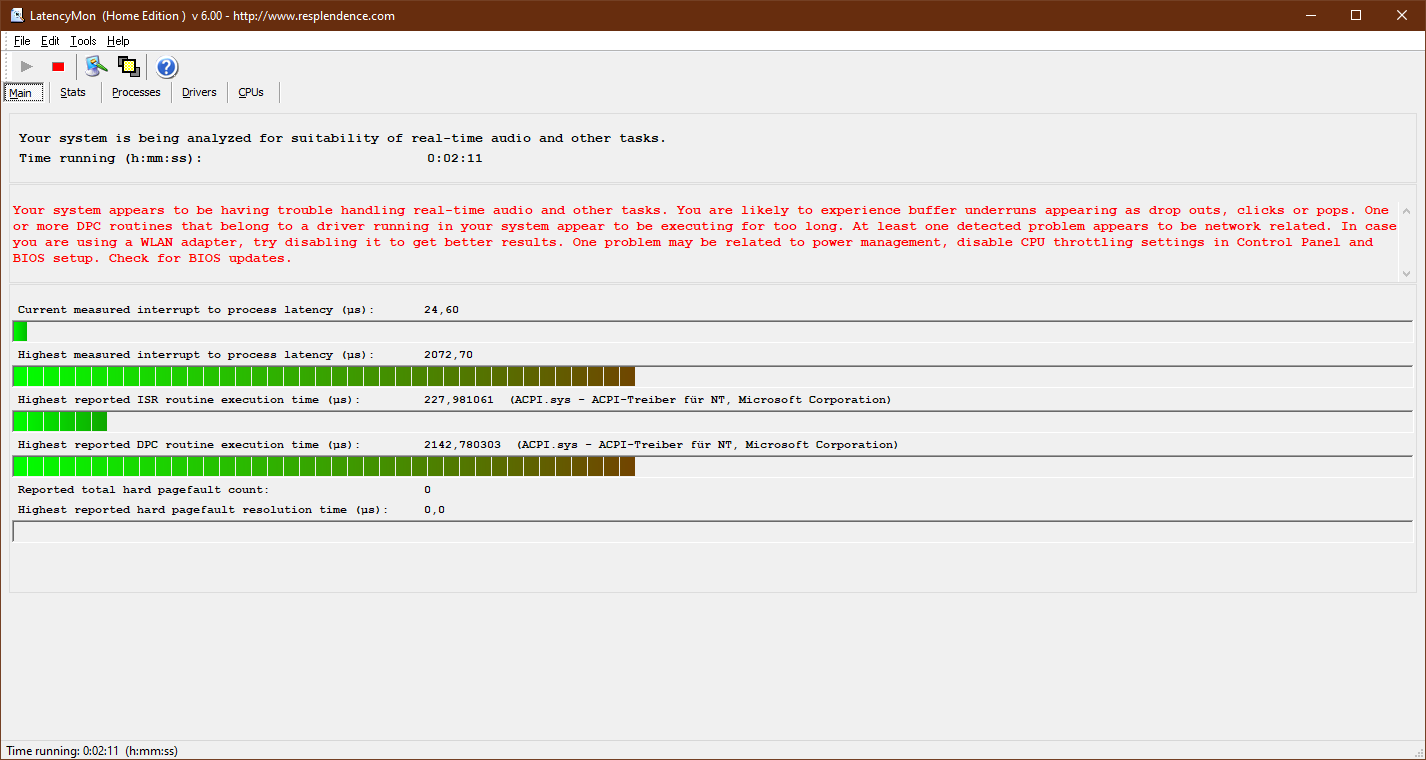Select the ISR value 227,981061
Image resolution: width=1426 pixels, height=760 pixels.
(x=459, y=400)
